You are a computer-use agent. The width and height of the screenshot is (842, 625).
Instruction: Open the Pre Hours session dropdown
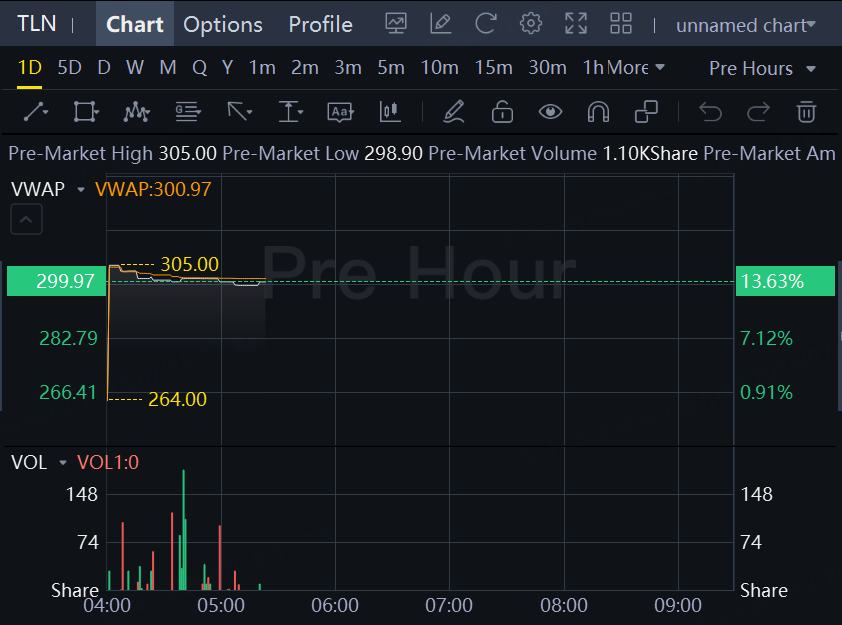coord(762,68)
